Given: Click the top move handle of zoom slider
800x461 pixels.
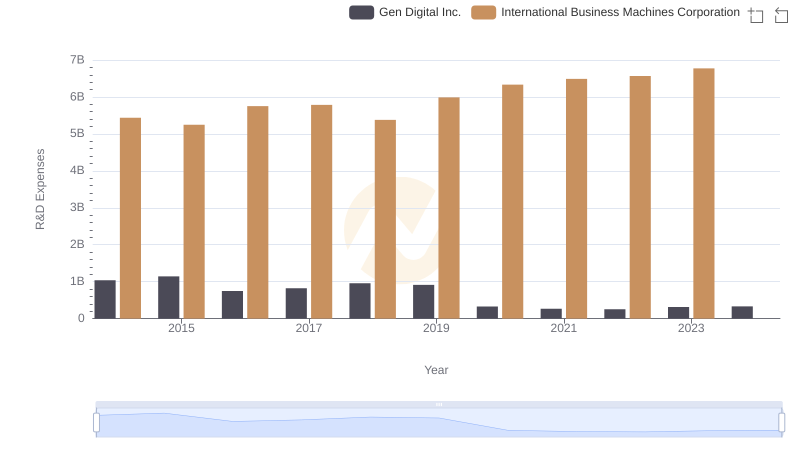Looking at the screenshot, I should (x=439, y=404).
